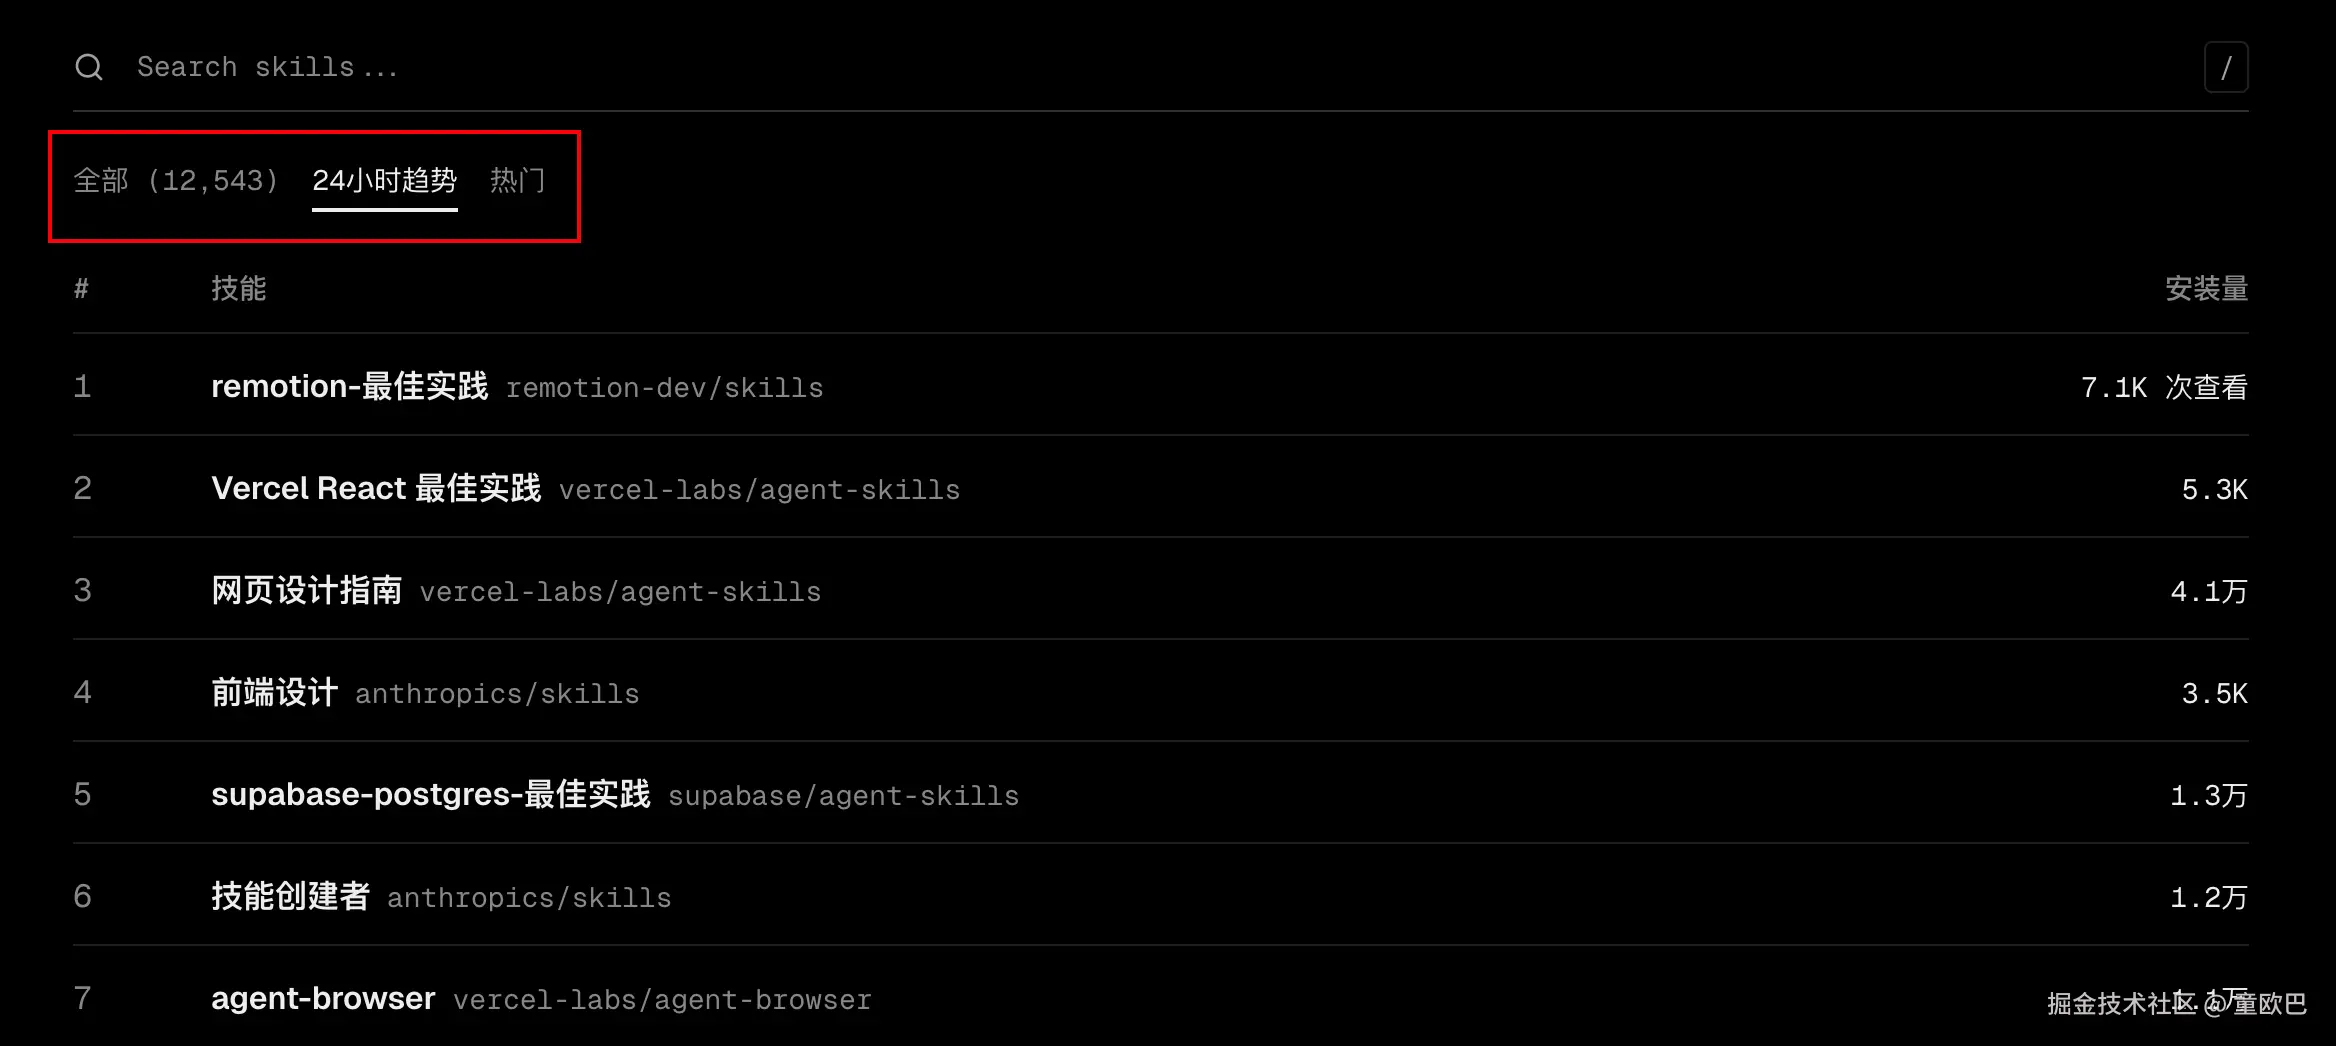The width and height of the screenshot is (2336, 1046).
Task: Click the magnifier search icon
Action: point(89,67)
